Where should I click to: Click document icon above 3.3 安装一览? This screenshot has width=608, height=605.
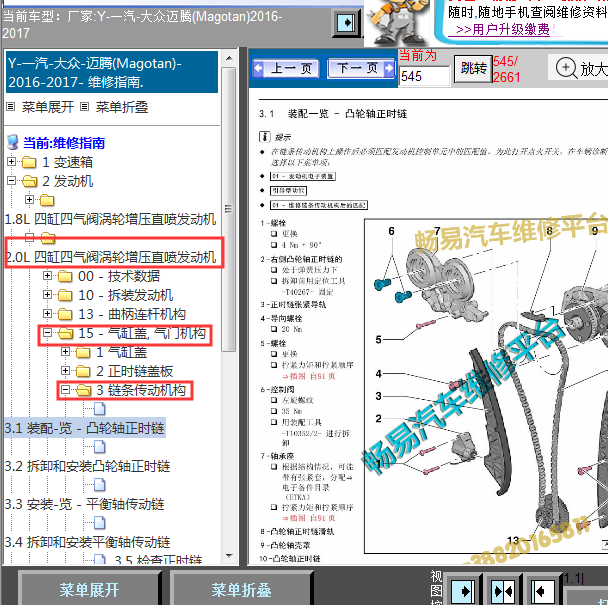coord(100,485)
